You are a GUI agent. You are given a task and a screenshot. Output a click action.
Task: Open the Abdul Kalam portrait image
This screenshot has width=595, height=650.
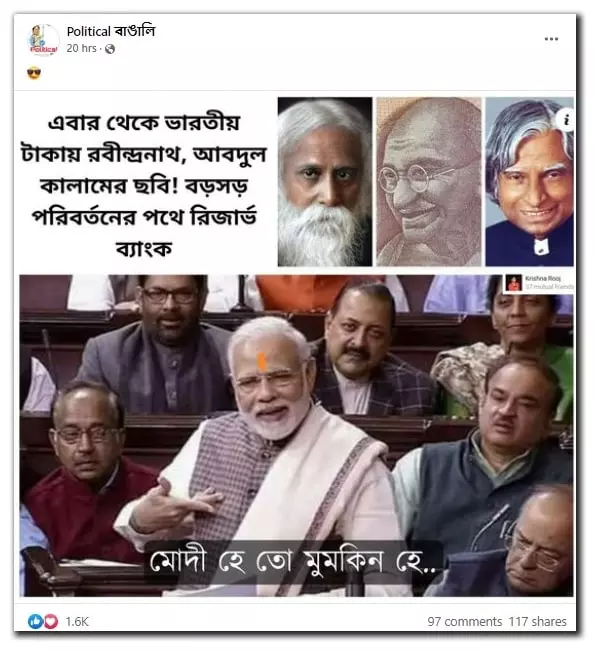(x=529, y=182)
